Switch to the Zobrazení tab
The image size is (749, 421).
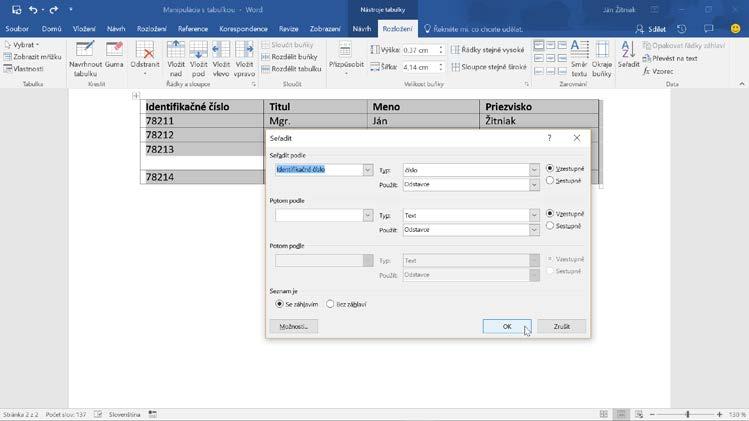click(325, 29)
